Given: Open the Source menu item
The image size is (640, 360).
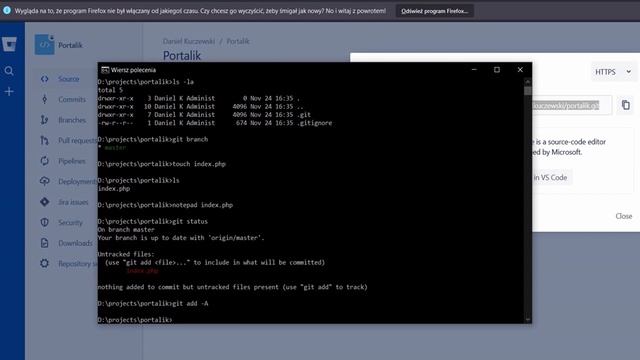Looking at the screenshot, I should 69,79.
